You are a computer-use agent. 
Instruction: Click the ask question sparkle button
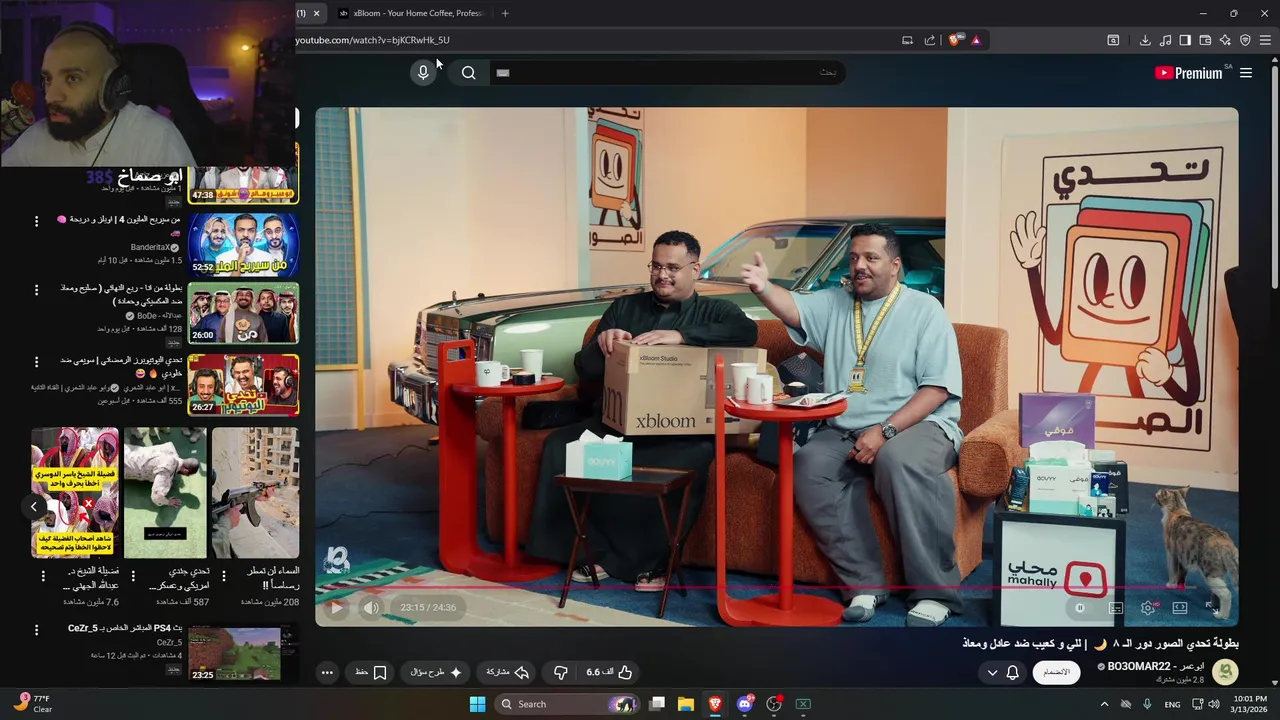[436, 672]
